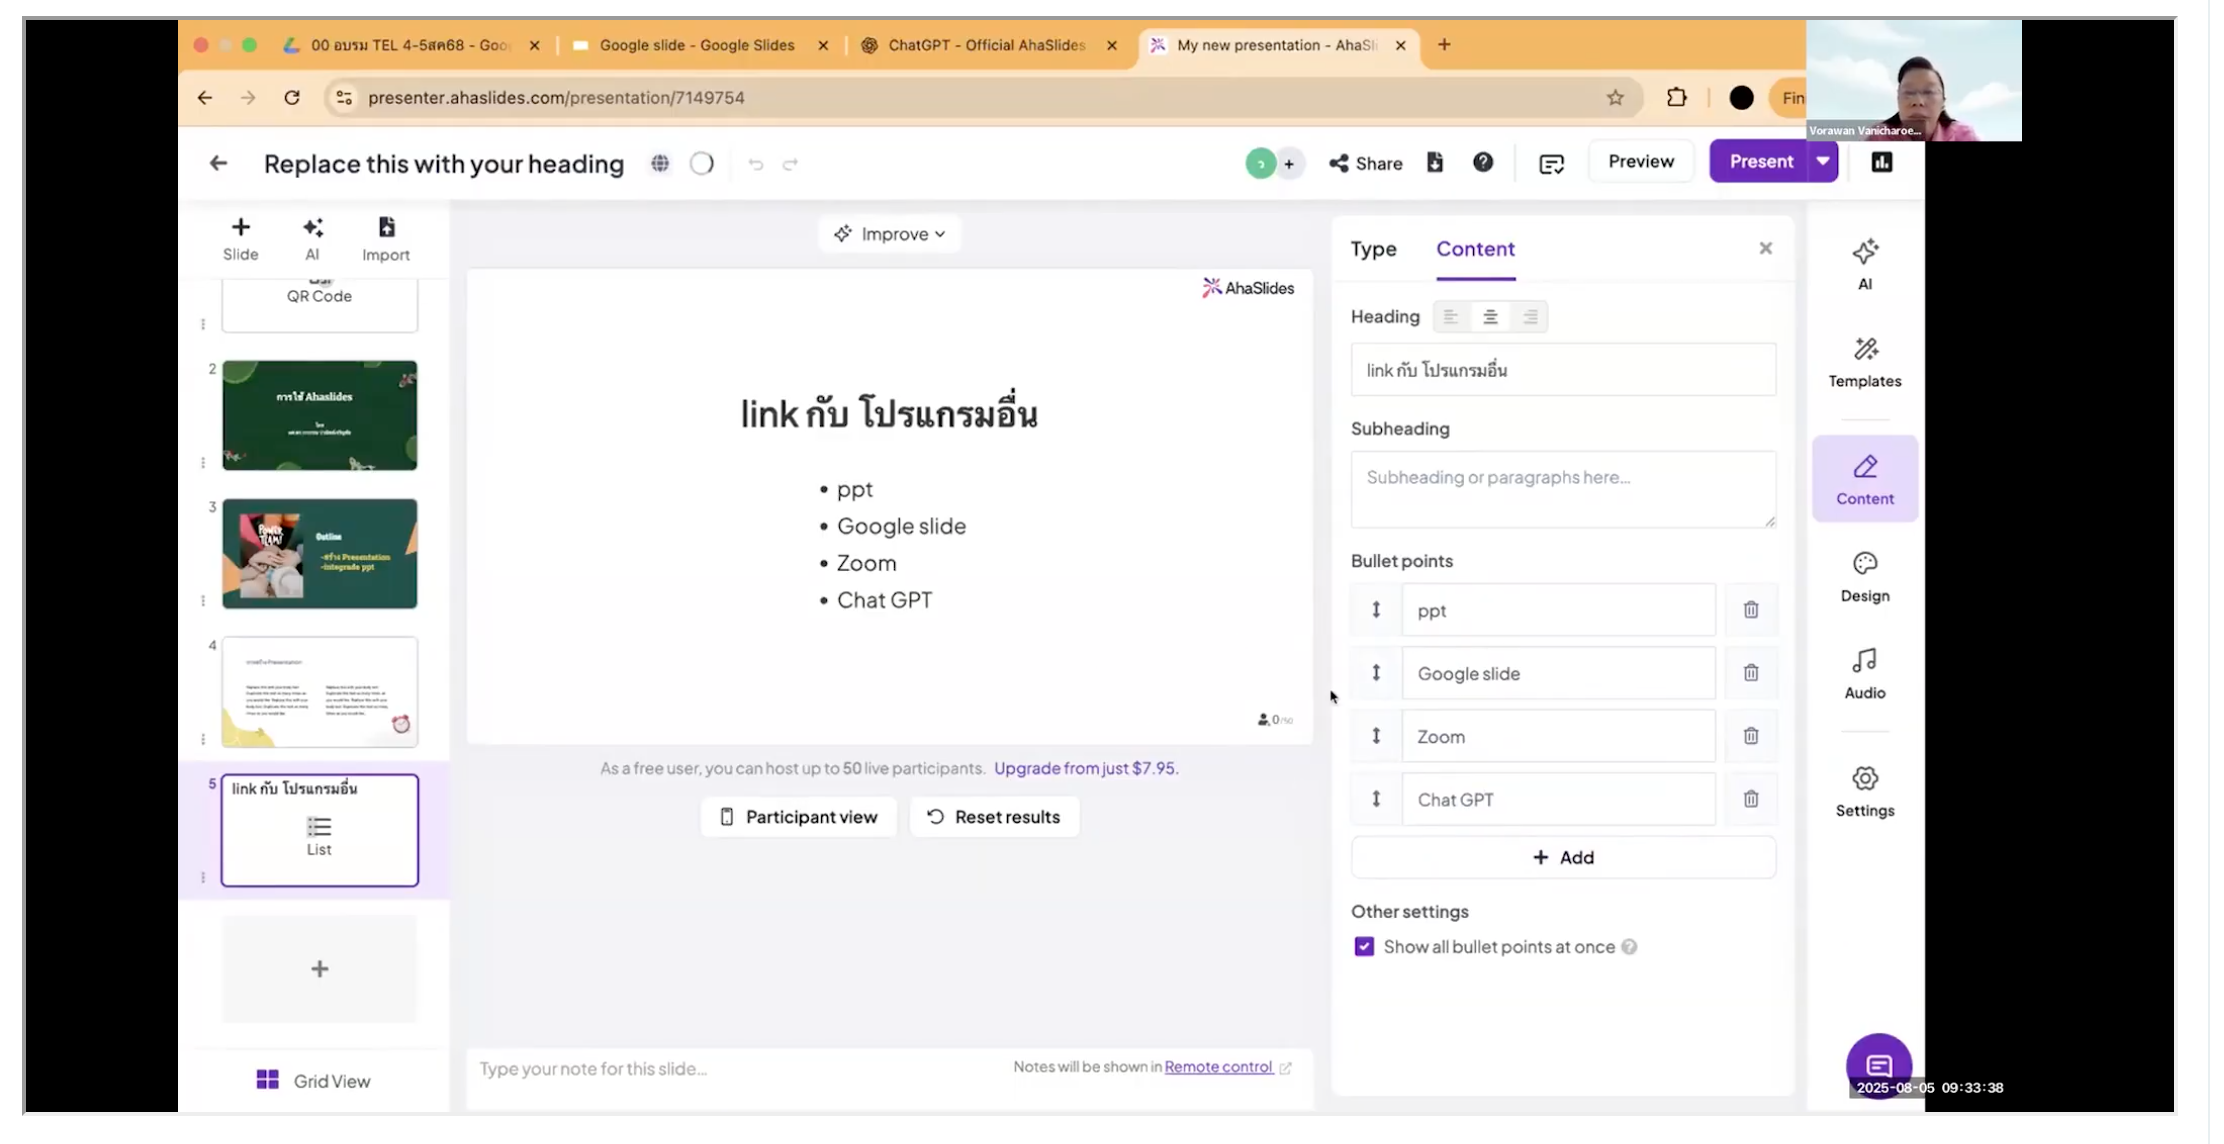Open slide 5 options menu dots
This screenshot has height=1144, width=2224.
tap(203, 877)
